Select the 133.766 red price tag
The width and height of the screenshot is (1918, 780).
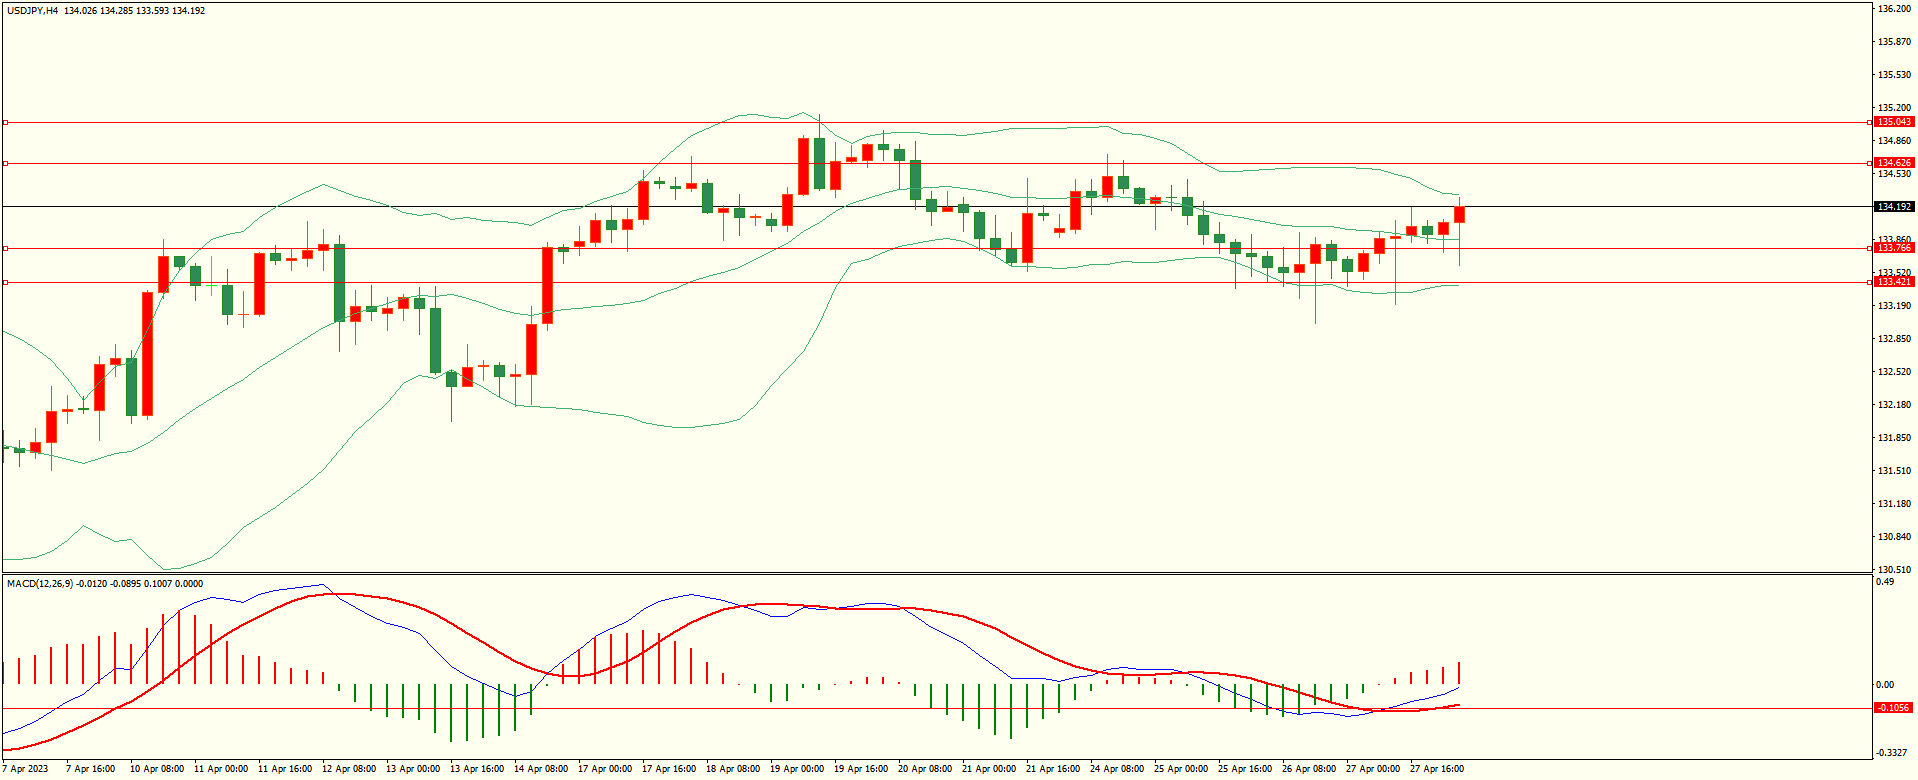click(1894, 248)
